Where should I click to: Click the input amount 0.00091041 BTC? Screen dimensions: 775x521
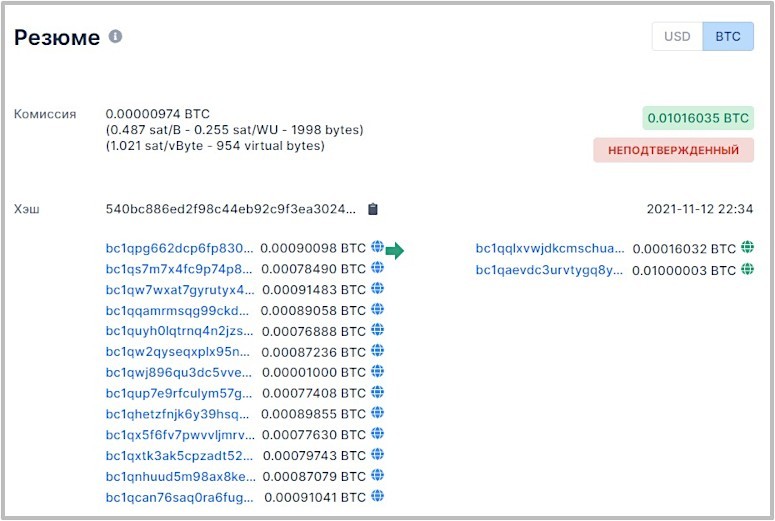pyautogui.click(x=315, y=497)
